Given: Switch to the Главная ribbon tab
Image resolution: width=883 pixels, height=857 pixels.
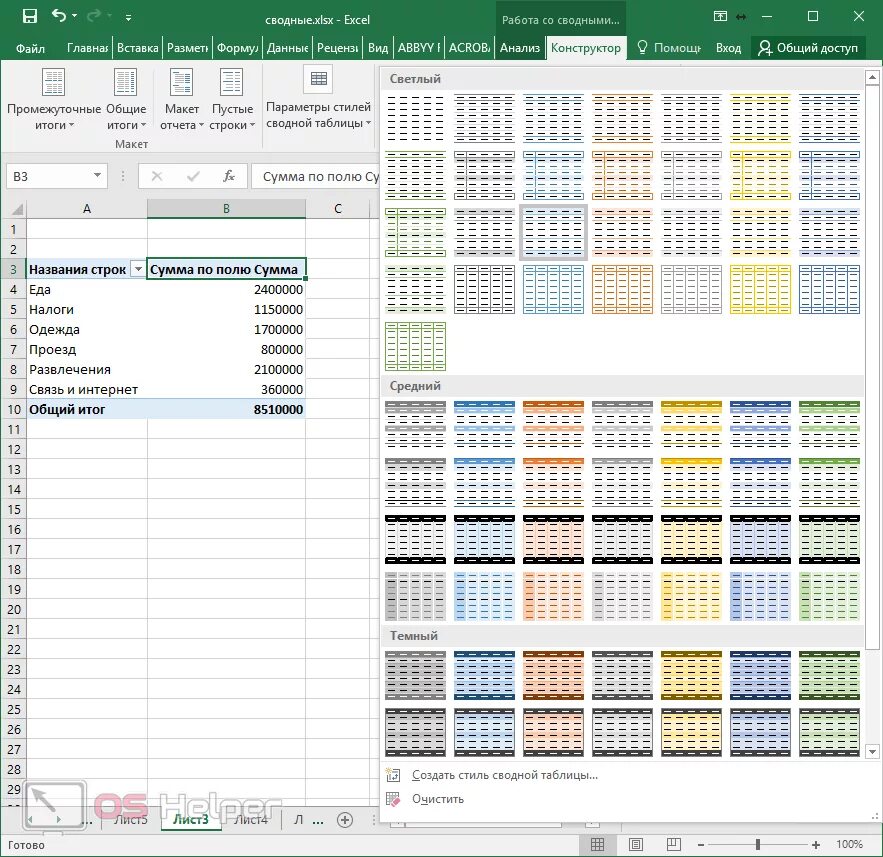Looking at the screenshot, I should tap(87, 48).
